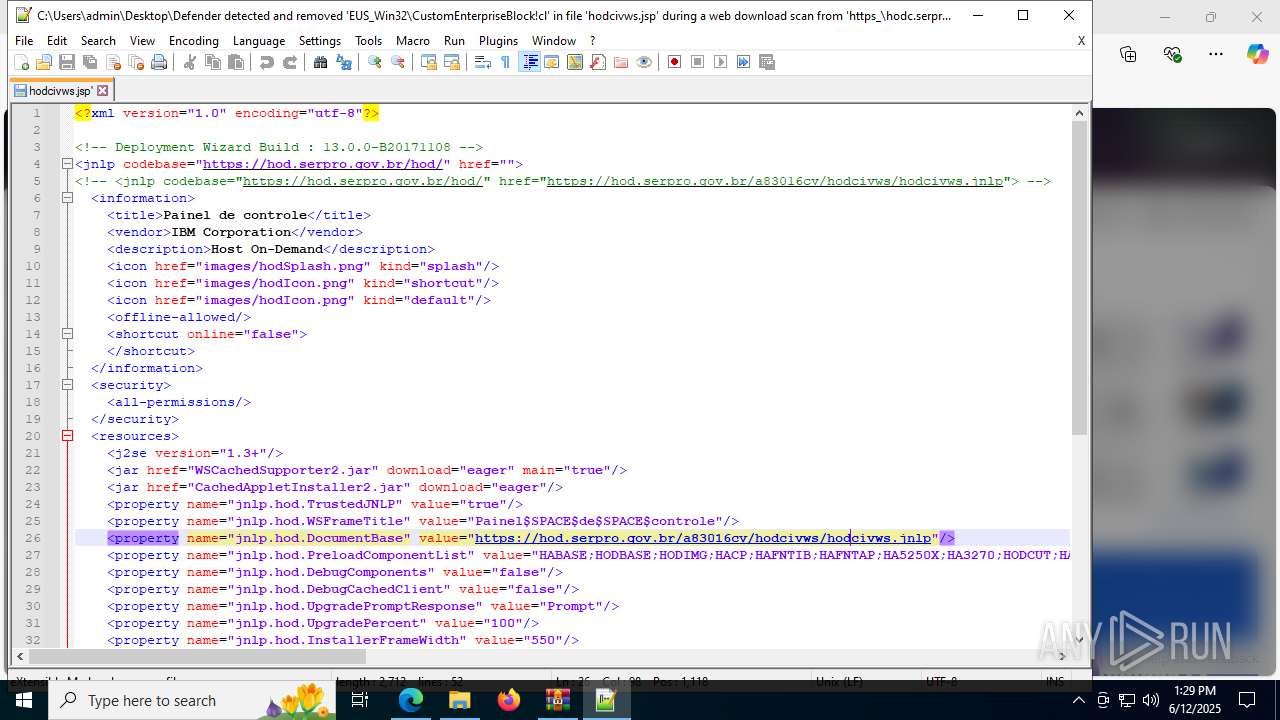1280x720 pixels.
Task: Toggle file monitoring eye icon
Action: click(x=644, y=62)
